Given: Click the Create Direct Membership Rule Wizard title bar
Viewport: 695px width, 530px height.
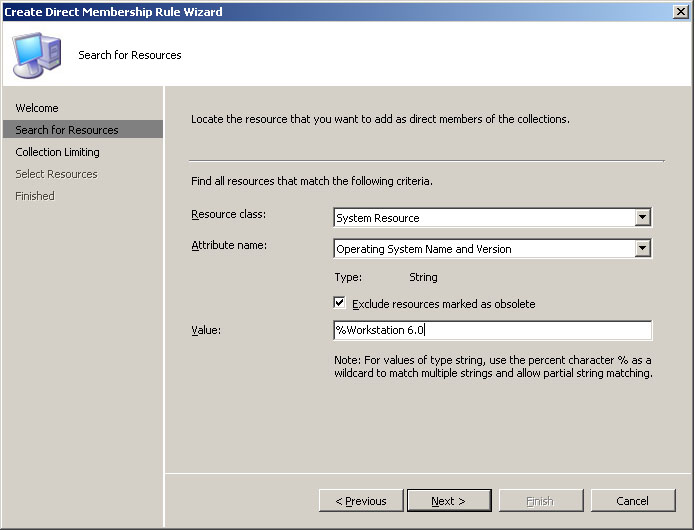Looking at the screenshot, I should (x=337, y=12).
